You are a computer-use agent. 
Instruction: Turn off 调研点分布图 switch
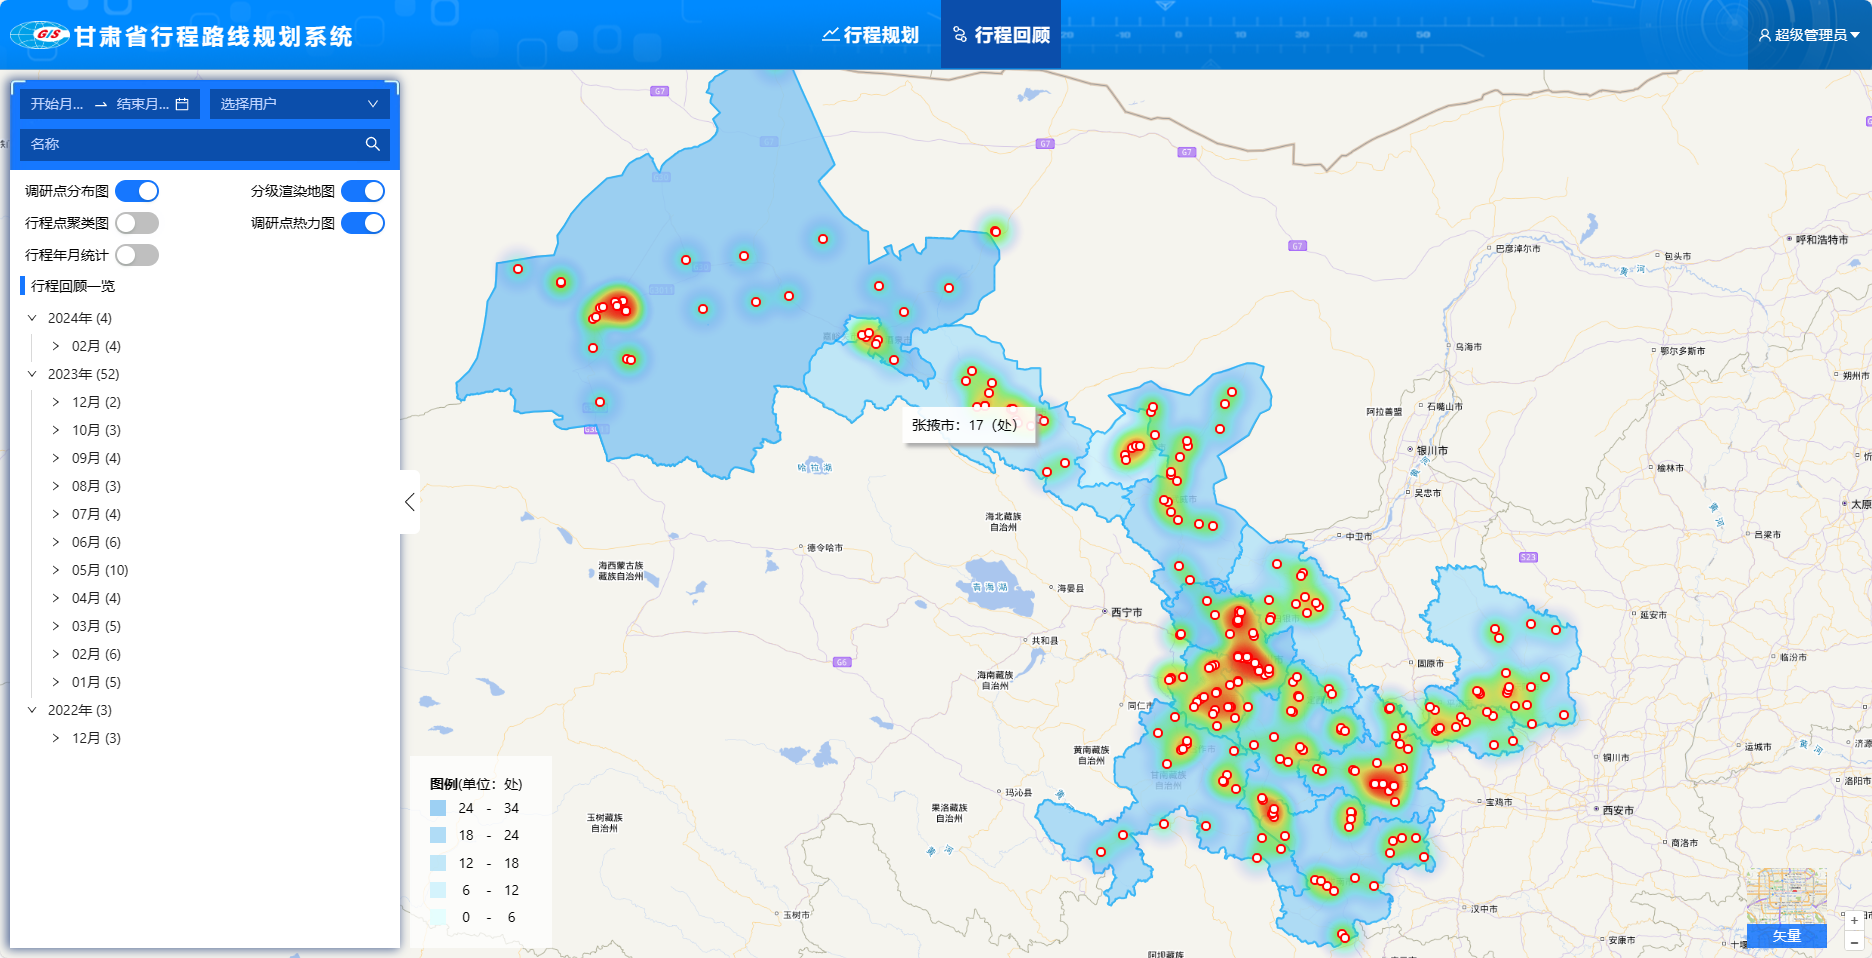pos(137,191)
